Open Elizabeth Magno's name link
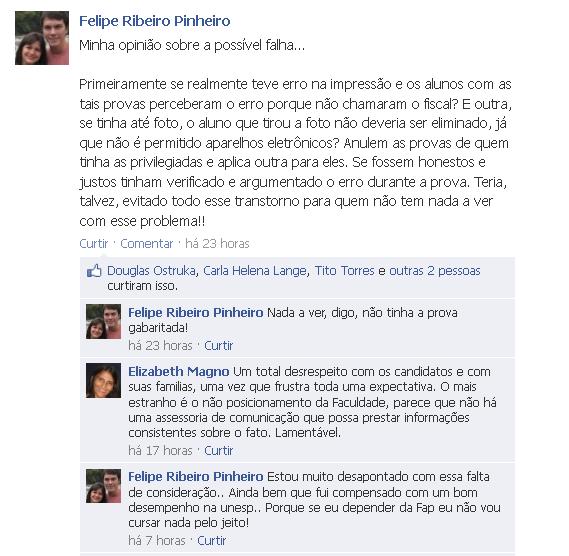Screen dimensions: 569x556 point(179,371)
